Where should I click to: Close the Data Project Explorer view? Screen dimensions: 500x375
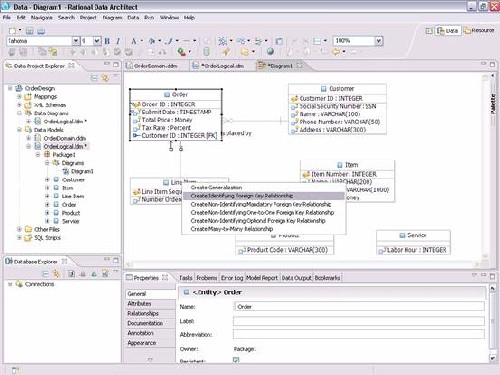pos(71,66)
